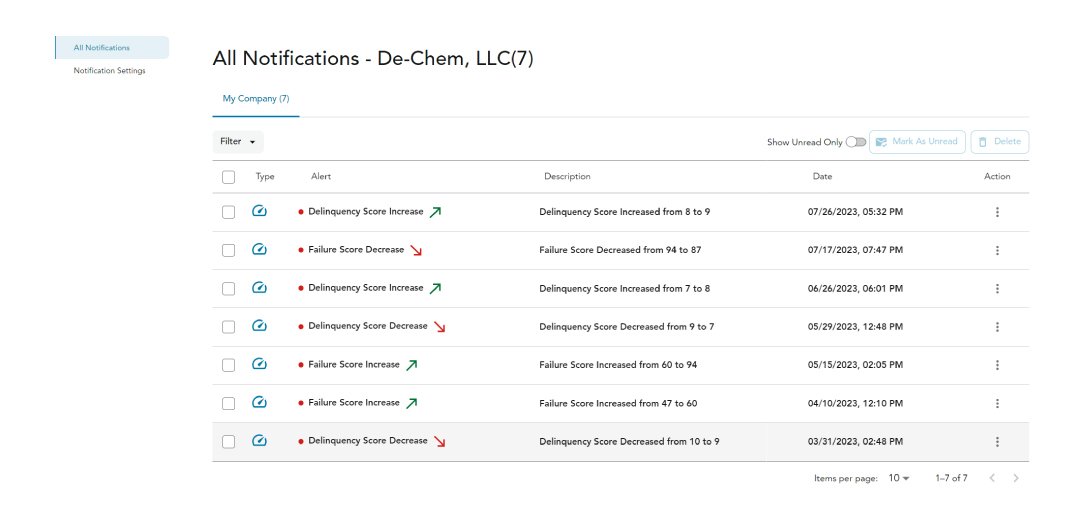The height and width of the screenshot is (522, 1090).
Task: Click gauge type icon in 05/15/2023 row
Action: 259,364
